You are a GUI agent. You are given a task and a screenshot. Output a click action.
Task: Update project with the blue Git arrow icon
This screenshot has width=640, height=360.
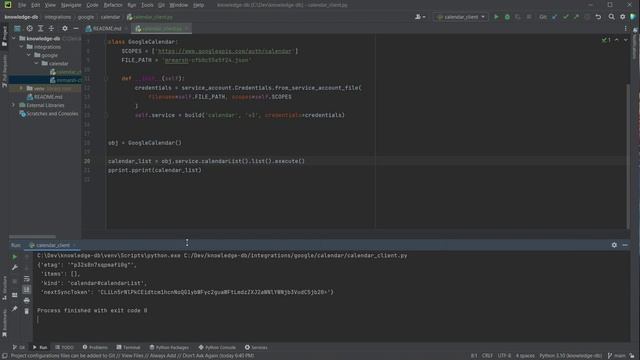(555, 17)
